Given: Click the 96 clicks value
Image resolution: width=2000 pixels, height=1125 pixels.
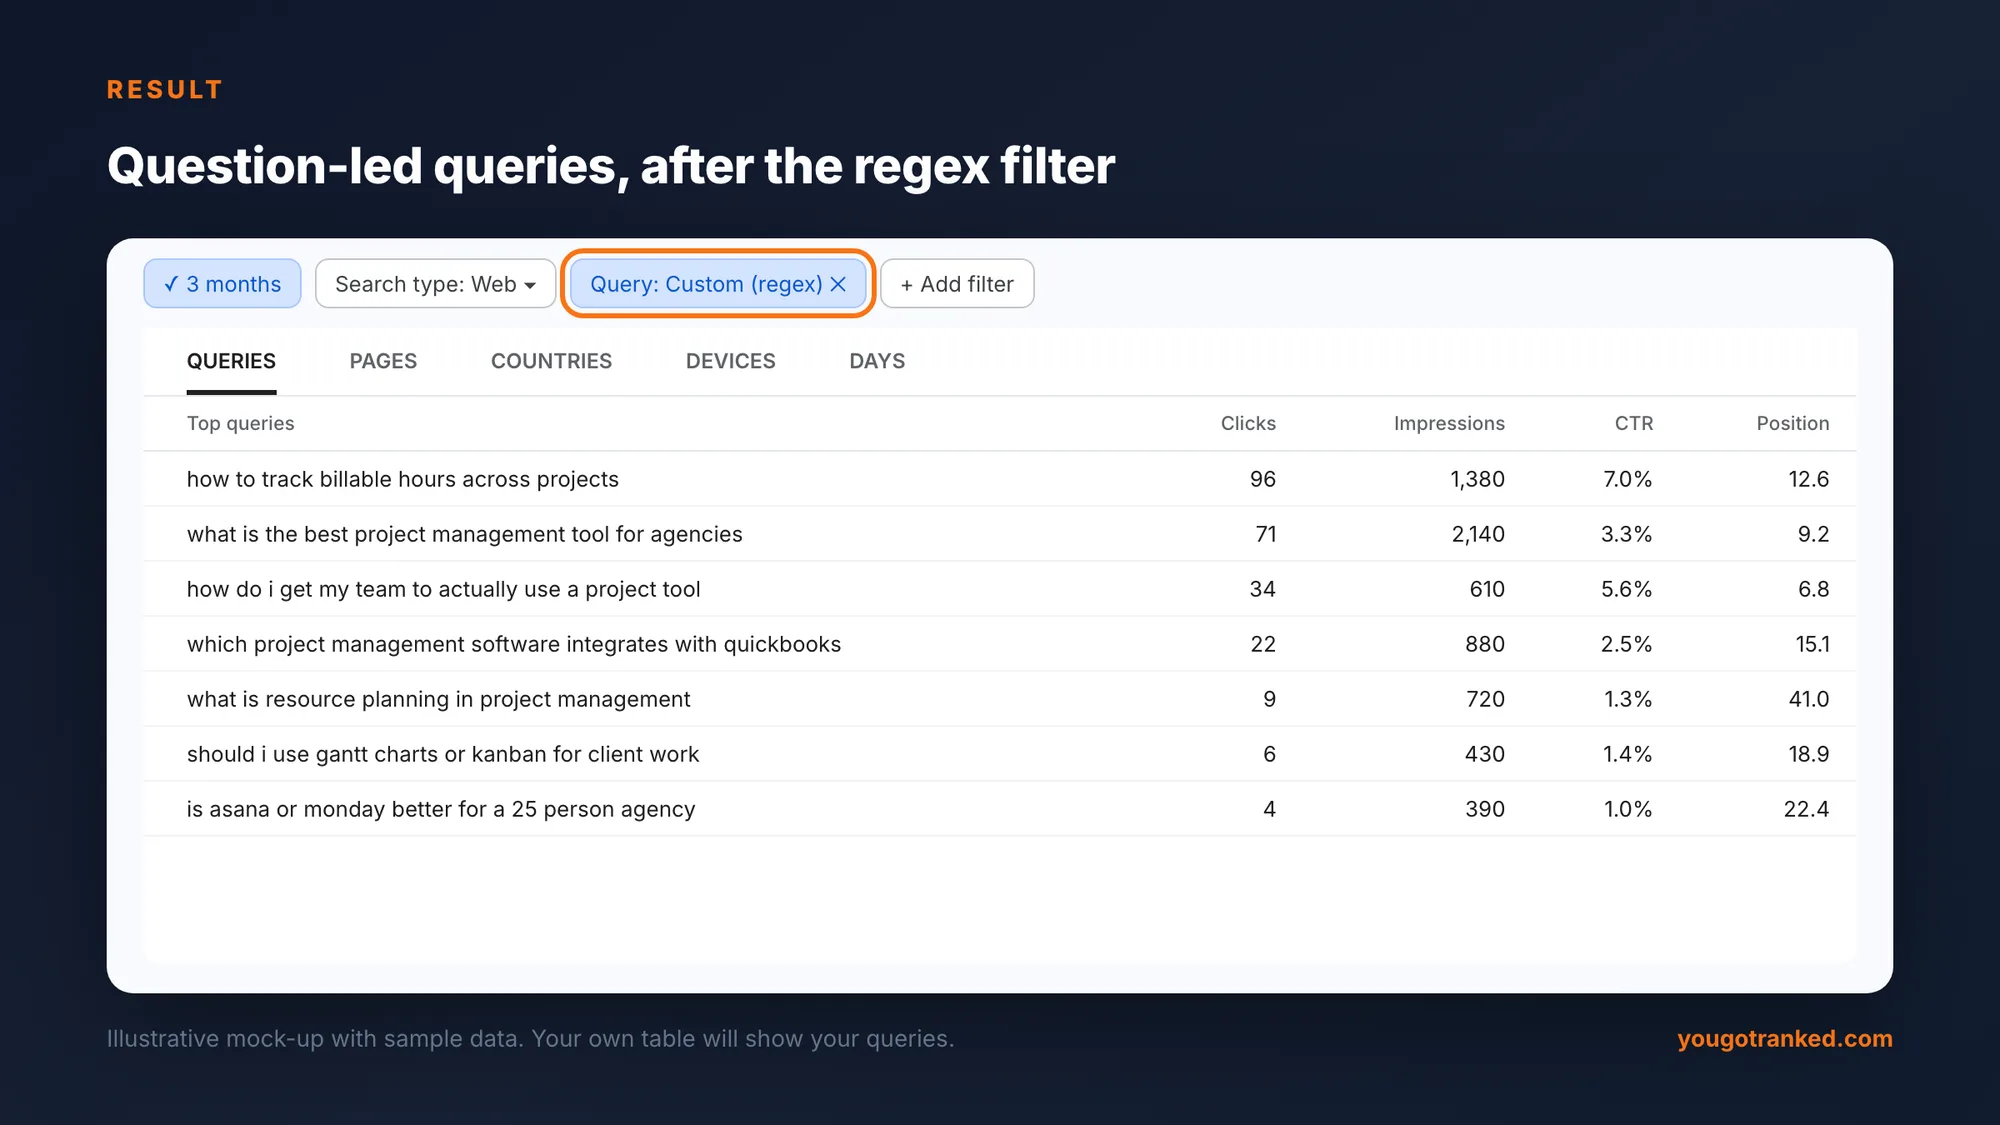Looking at the screenshot, I should [1262, 479].
